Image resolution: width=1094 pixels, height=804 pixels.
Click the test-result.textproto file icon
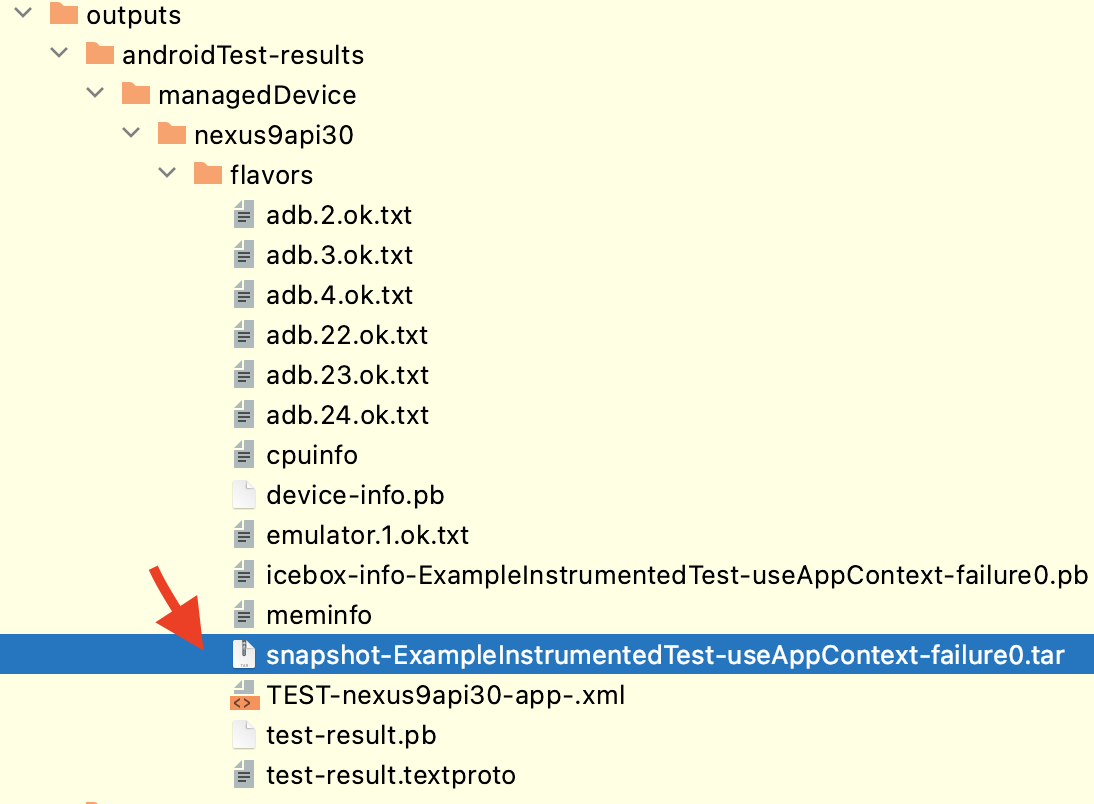click(x=243, y=774)
